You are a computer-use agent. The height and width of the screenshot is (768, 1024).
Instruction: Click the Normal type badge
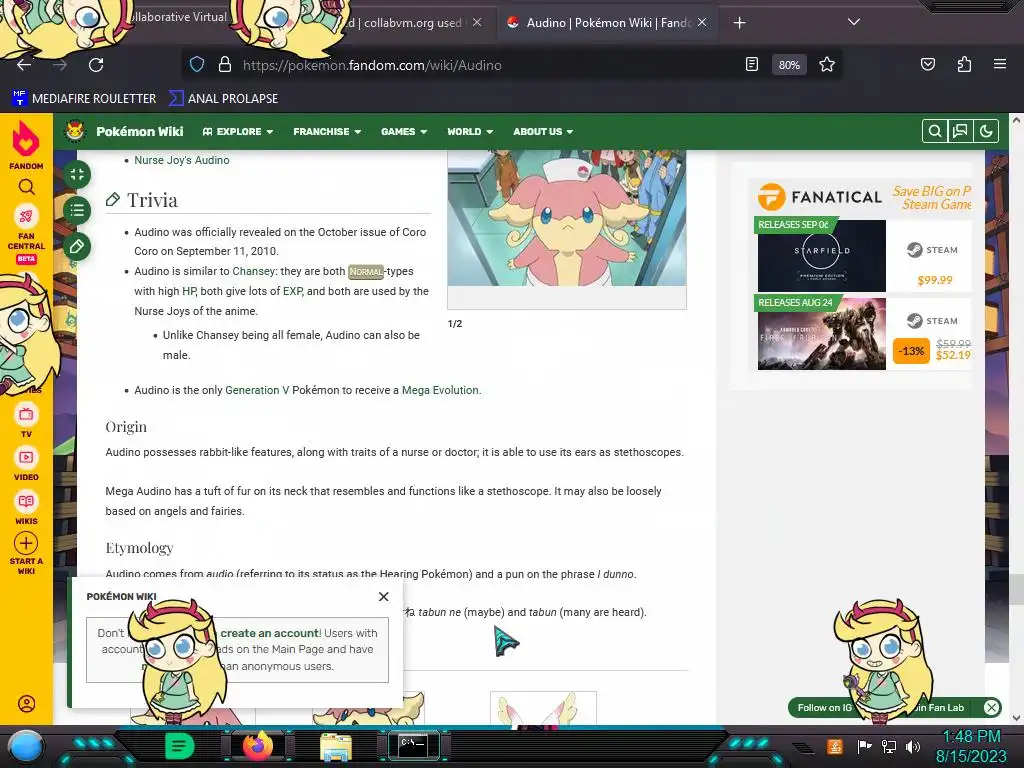tap(366, 272)
